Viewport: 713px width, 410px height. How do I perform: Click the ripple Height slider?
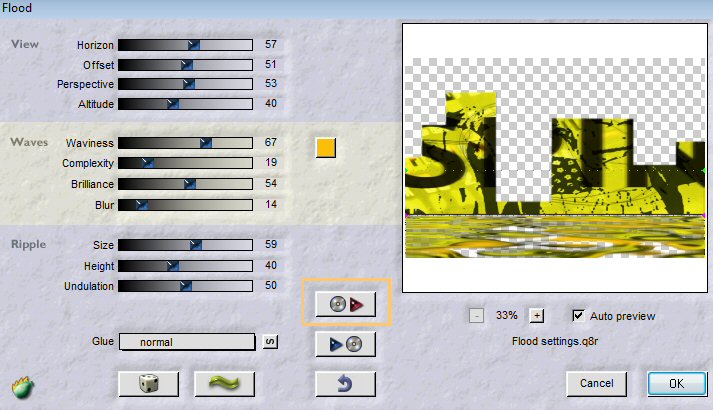185,265
